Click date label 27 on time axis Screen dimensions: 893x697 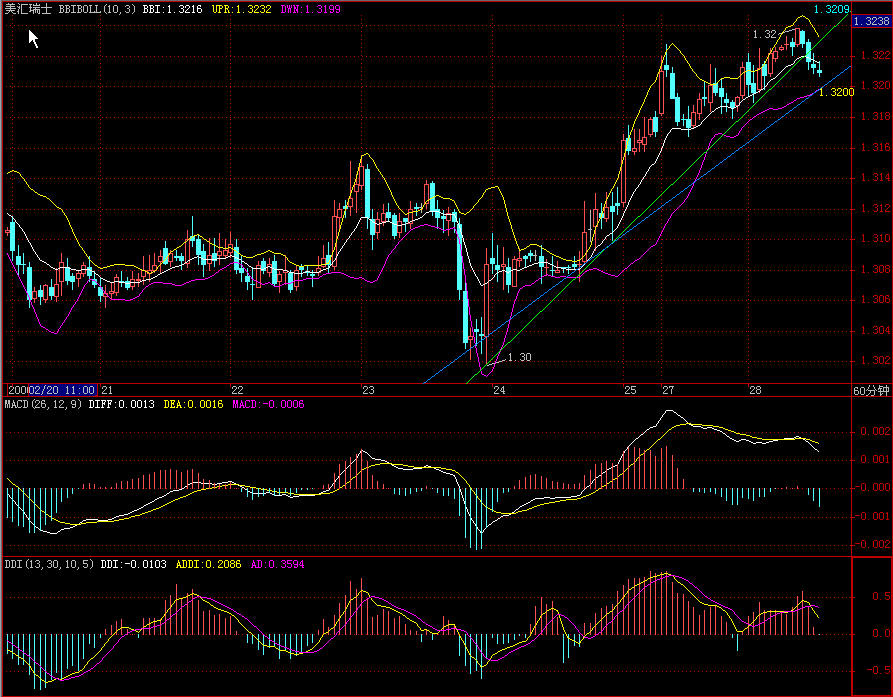pyautogui.click(x=668, y=390)
